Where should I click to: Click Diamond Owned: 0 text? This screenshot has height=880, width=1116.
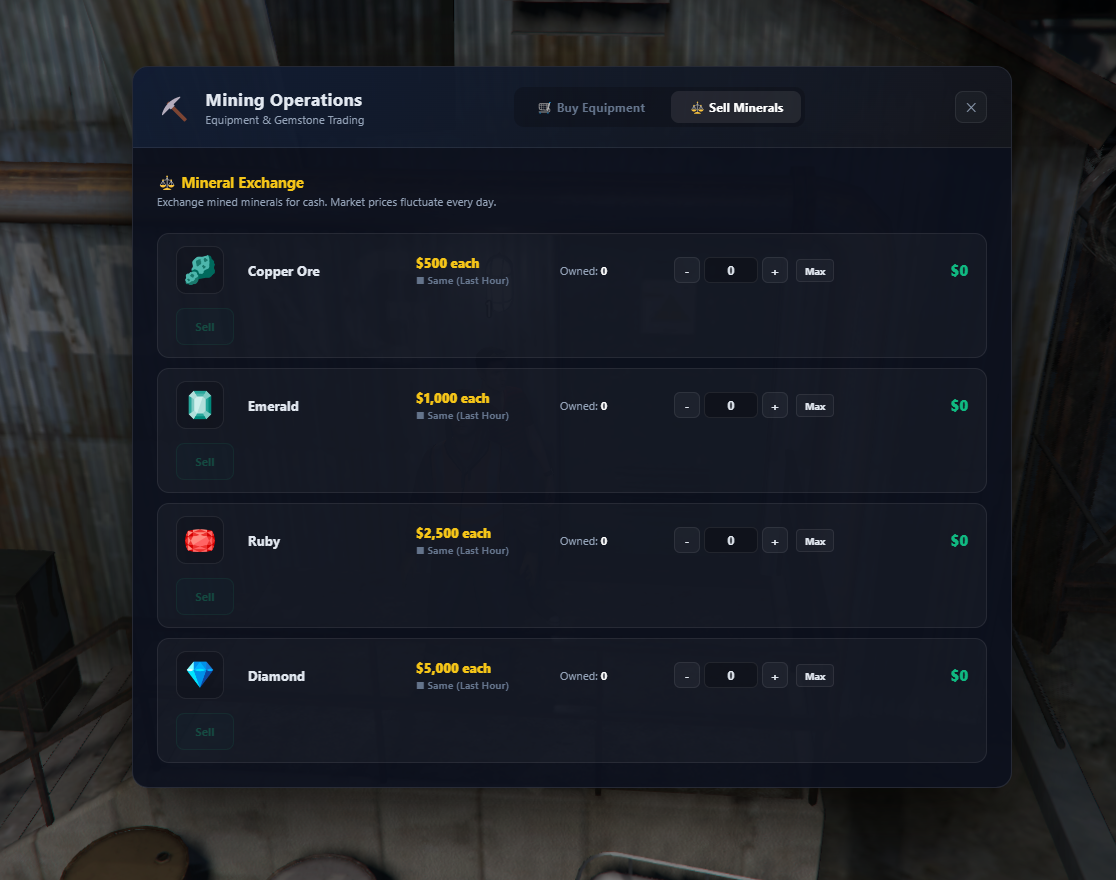point(584,676)
